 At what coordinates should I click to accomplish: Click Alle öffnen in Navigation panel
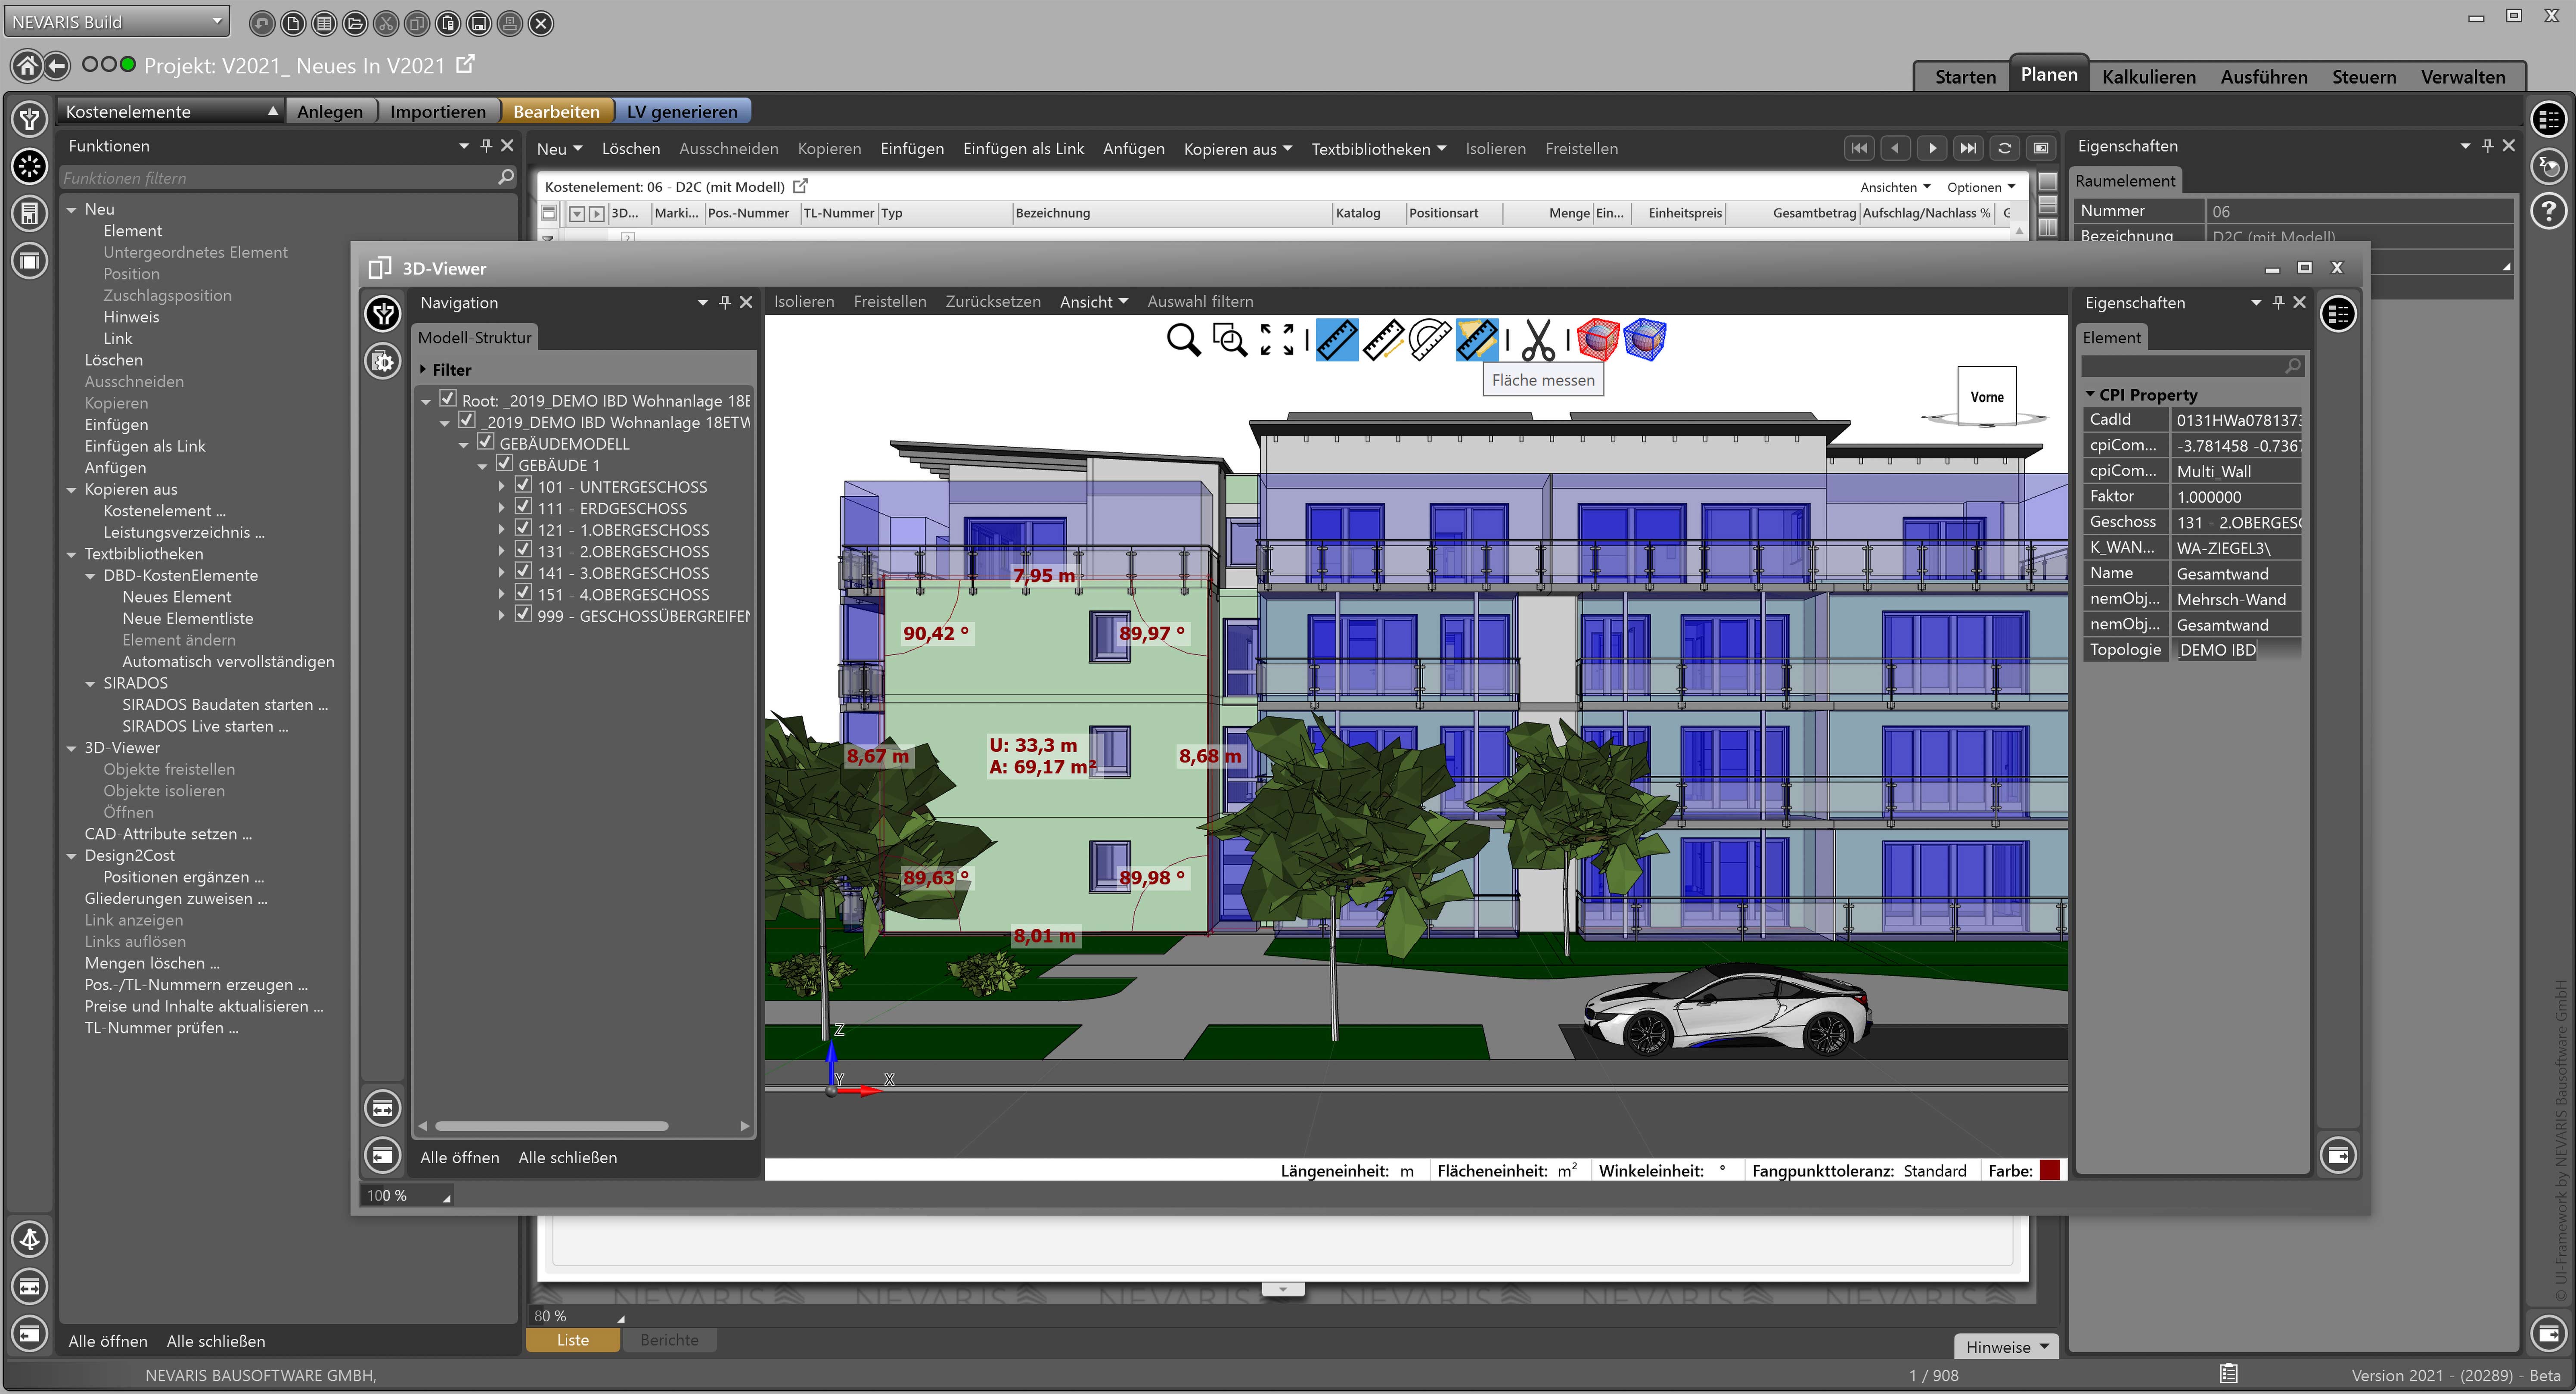pyautogui.click(x=459, y=1157)
